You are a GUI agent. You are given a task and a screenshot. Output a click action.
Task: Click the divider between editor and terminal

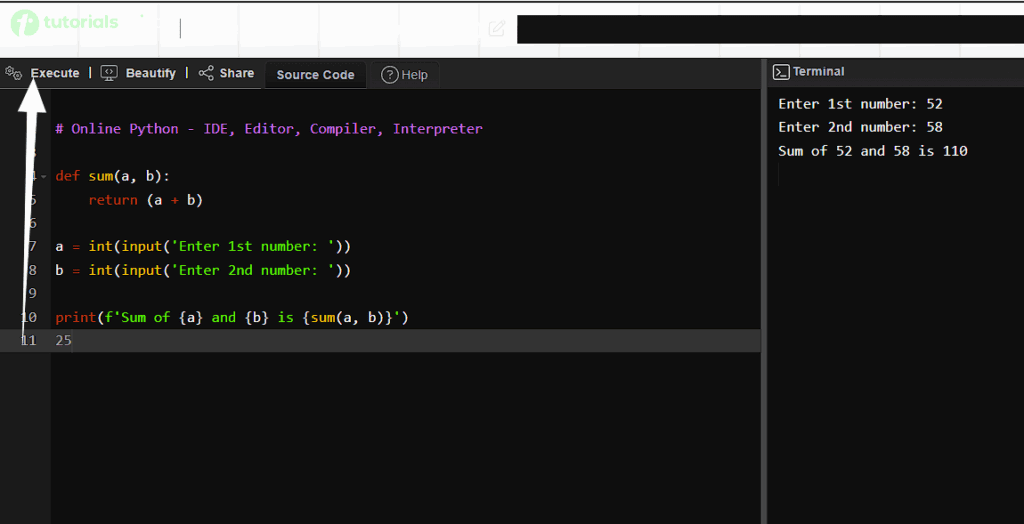pyautogui.click(x=764, y=300)
